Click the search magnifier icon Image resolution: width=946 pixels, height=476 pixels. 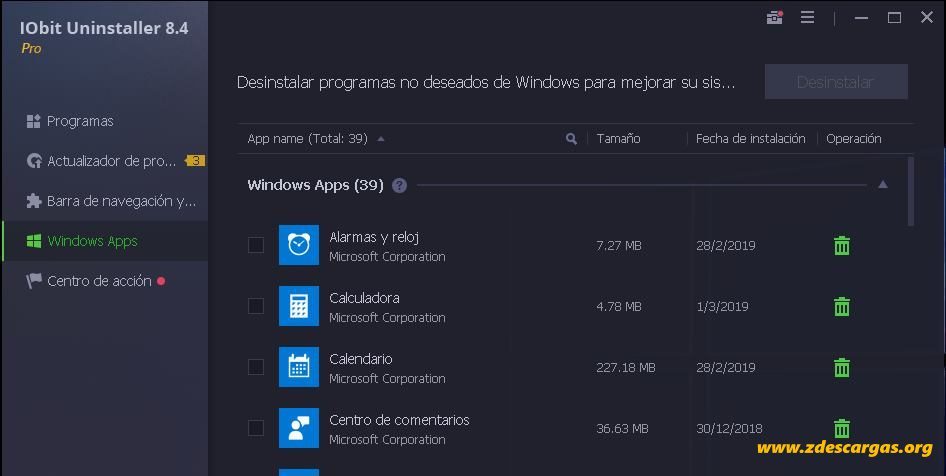click(x=571, y=139)
